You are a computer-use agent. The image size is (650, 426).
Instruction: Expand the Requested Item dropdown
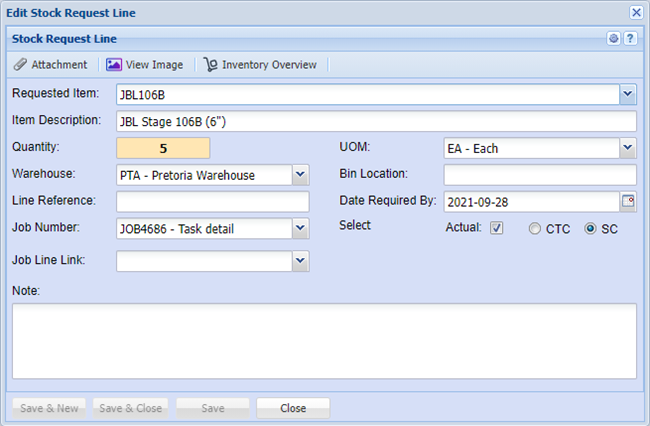pos(627,95)
